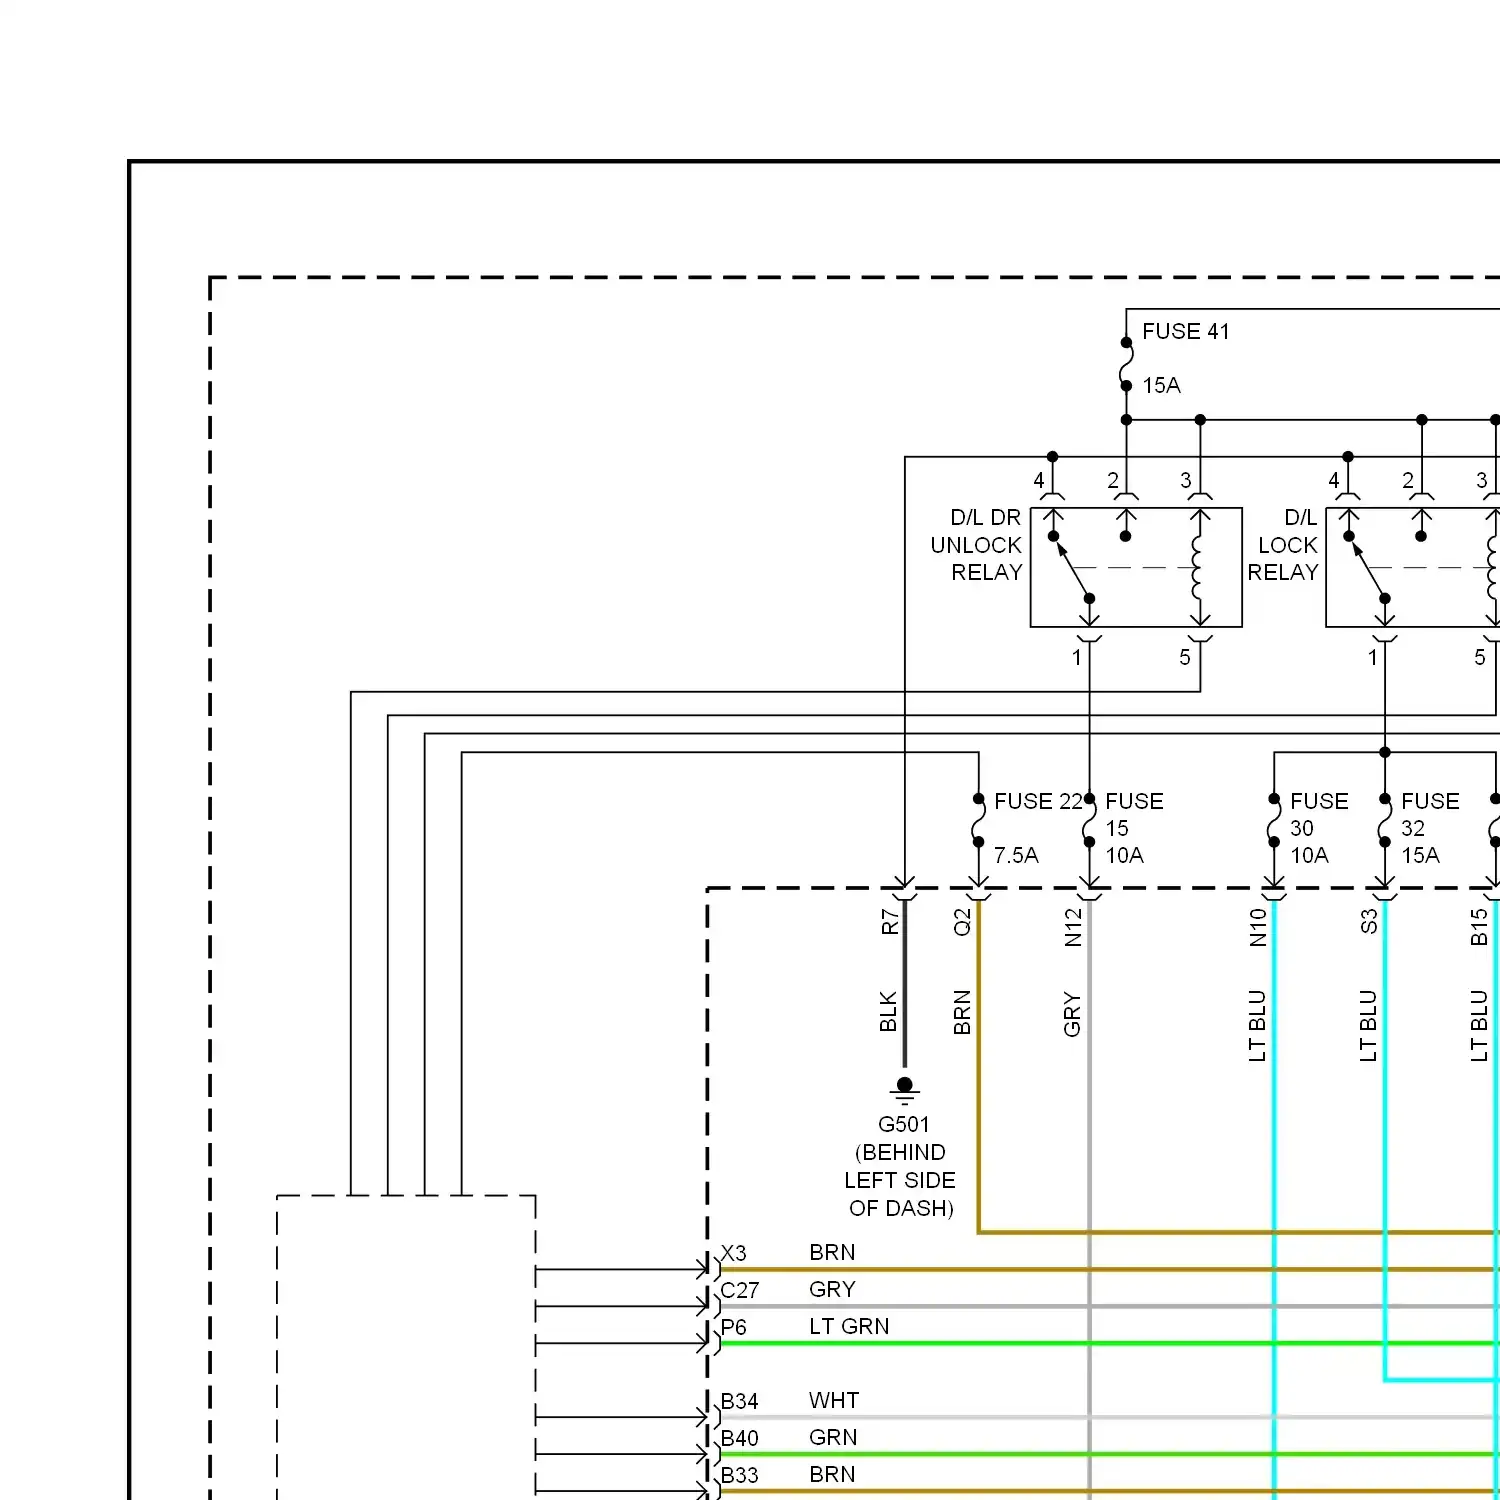This screenshot has height=1500, width=1500.
Task: Click the FUSE 32 15A label
Action: [1430, 828]
